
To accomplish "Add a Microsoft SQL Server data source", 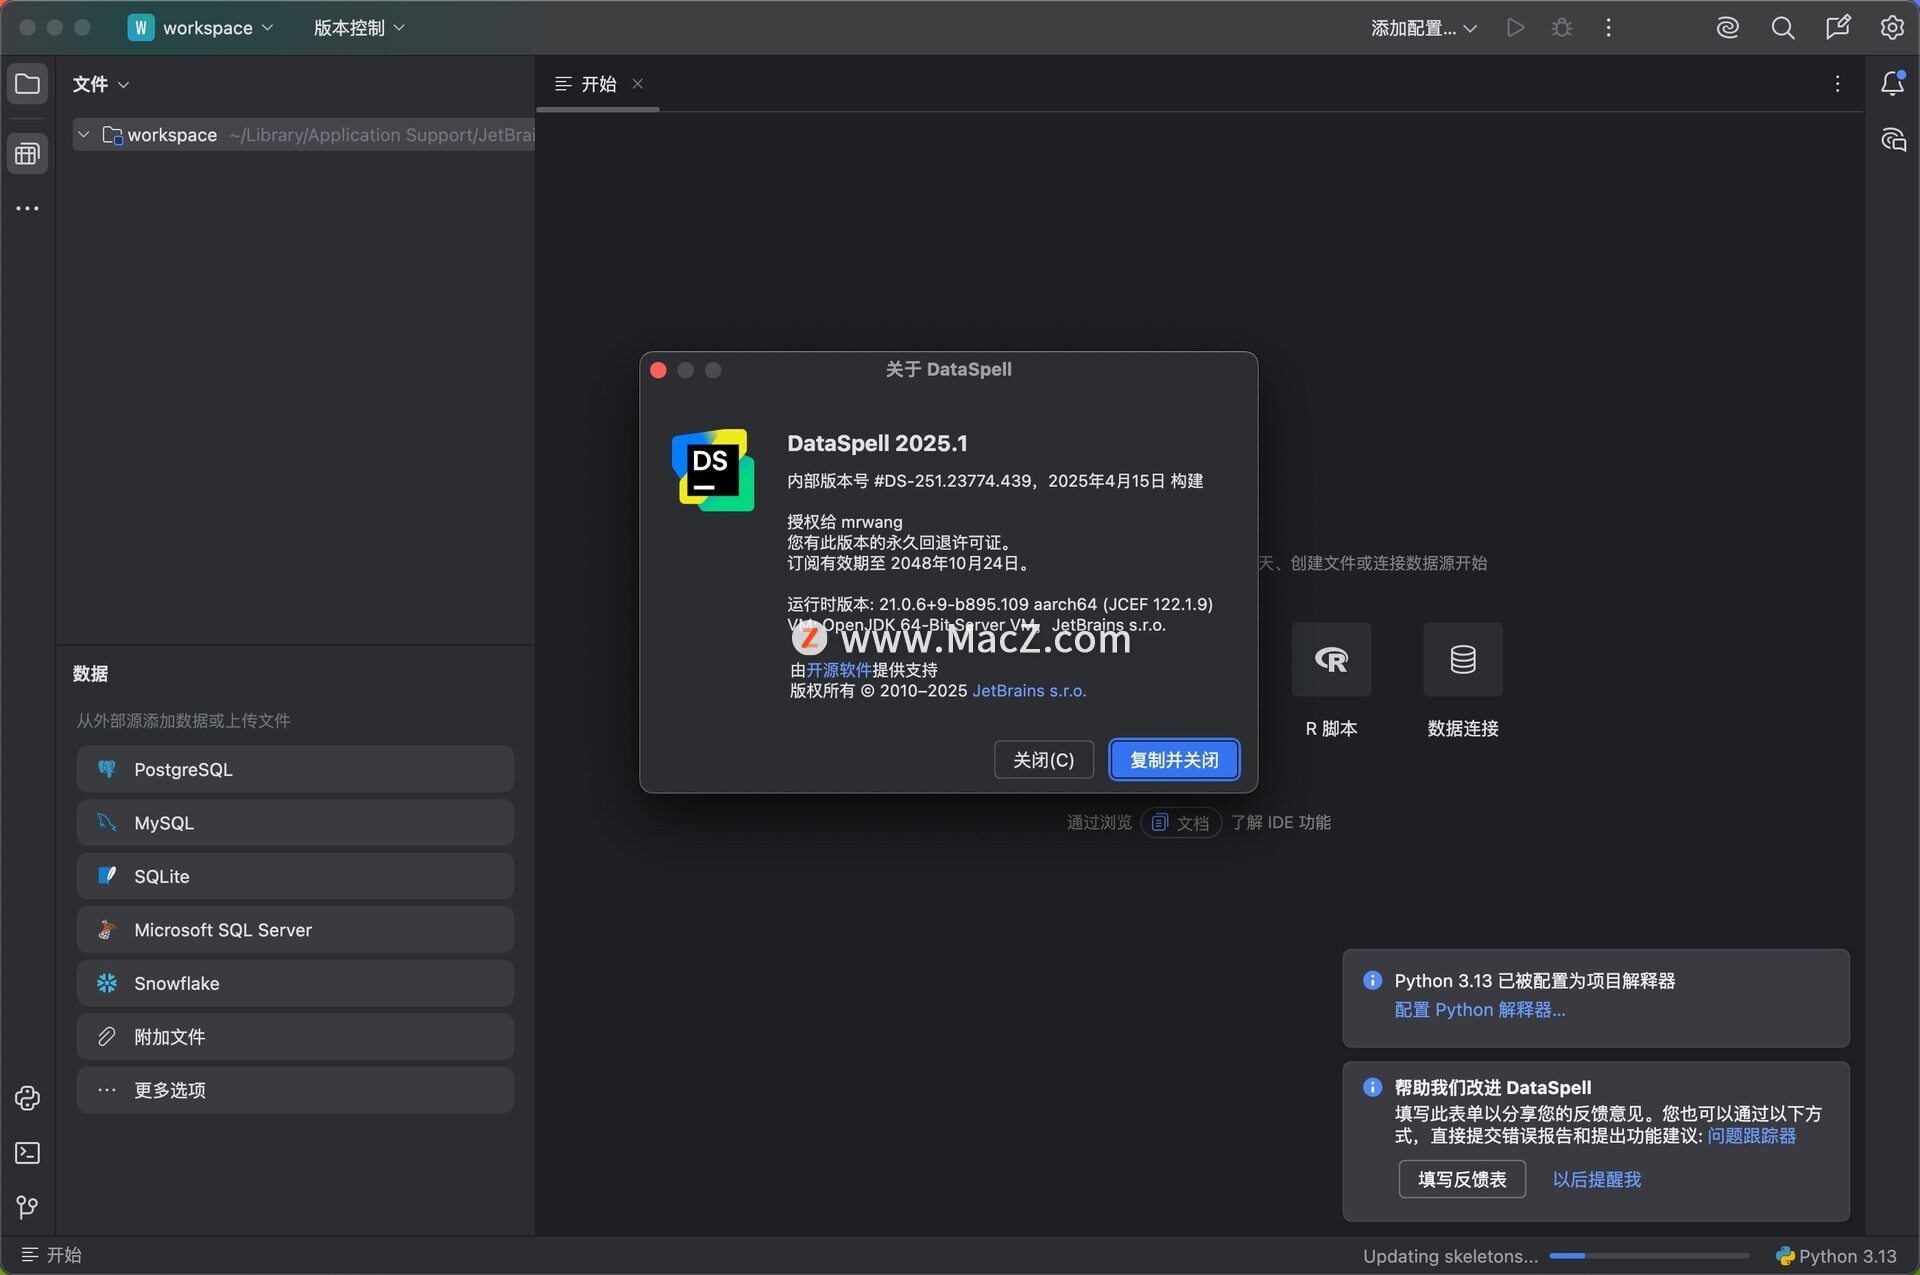I will tap(295, 930).
